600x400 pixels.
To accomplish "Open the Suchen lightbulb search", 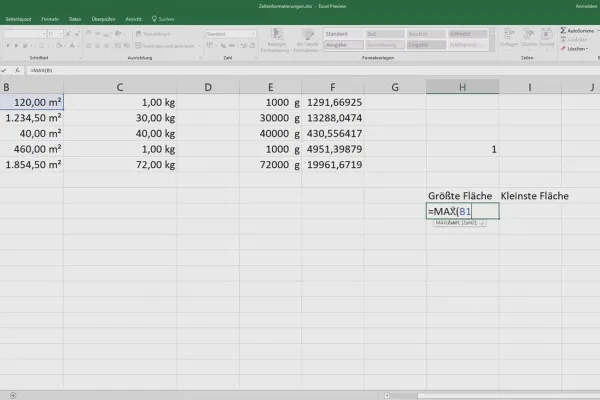I will click(x=163, y=19).
